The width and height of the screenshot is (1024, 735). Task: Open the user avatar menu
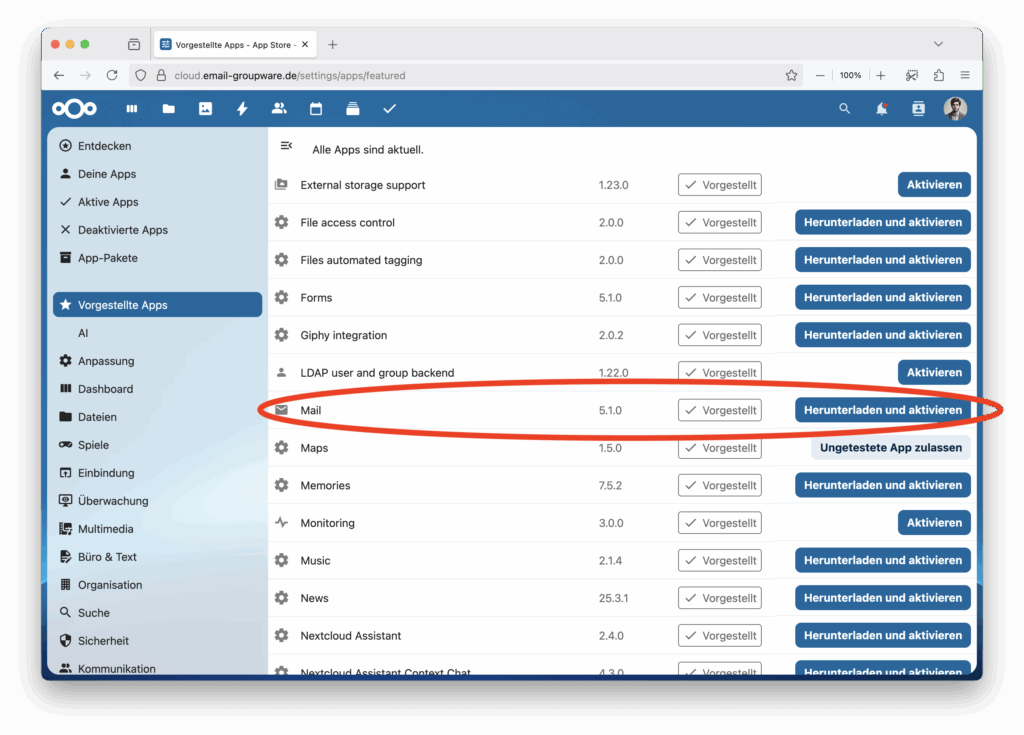point(955,108)
